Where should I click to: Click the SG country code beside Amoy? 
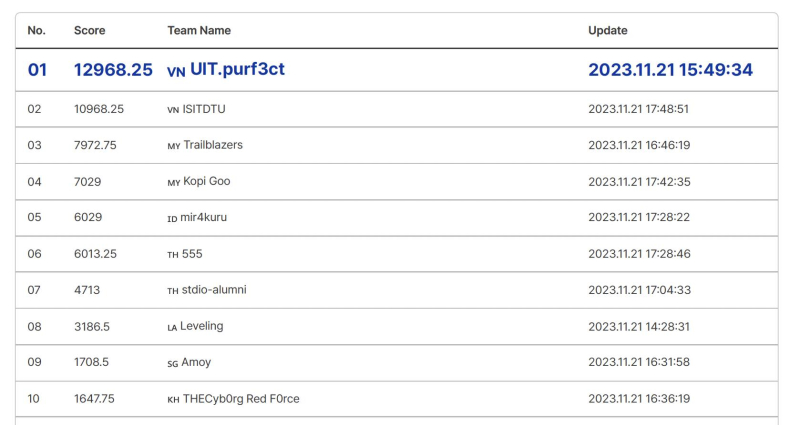coord(173,364)
